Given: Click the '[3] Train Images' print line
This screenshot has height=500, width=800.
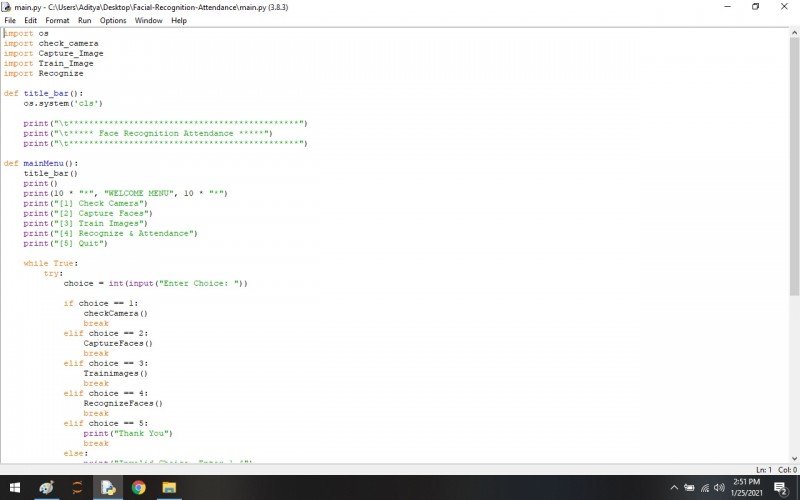Looking at the screenshot, I should tap(85, 223).
